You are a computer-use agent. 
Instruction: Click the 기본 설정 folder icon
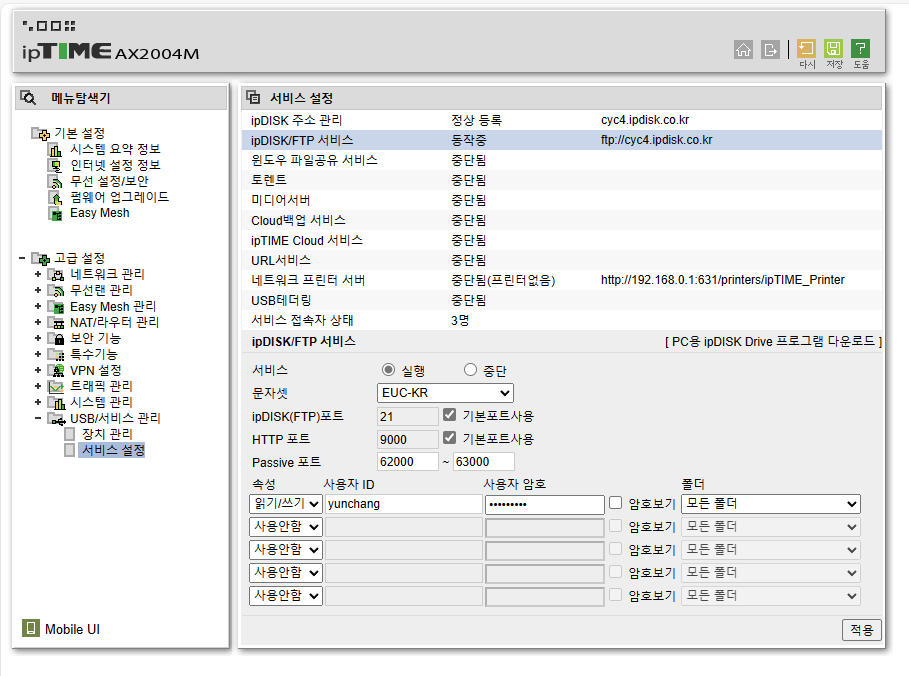pyautogui.click(x=41, y=134)
